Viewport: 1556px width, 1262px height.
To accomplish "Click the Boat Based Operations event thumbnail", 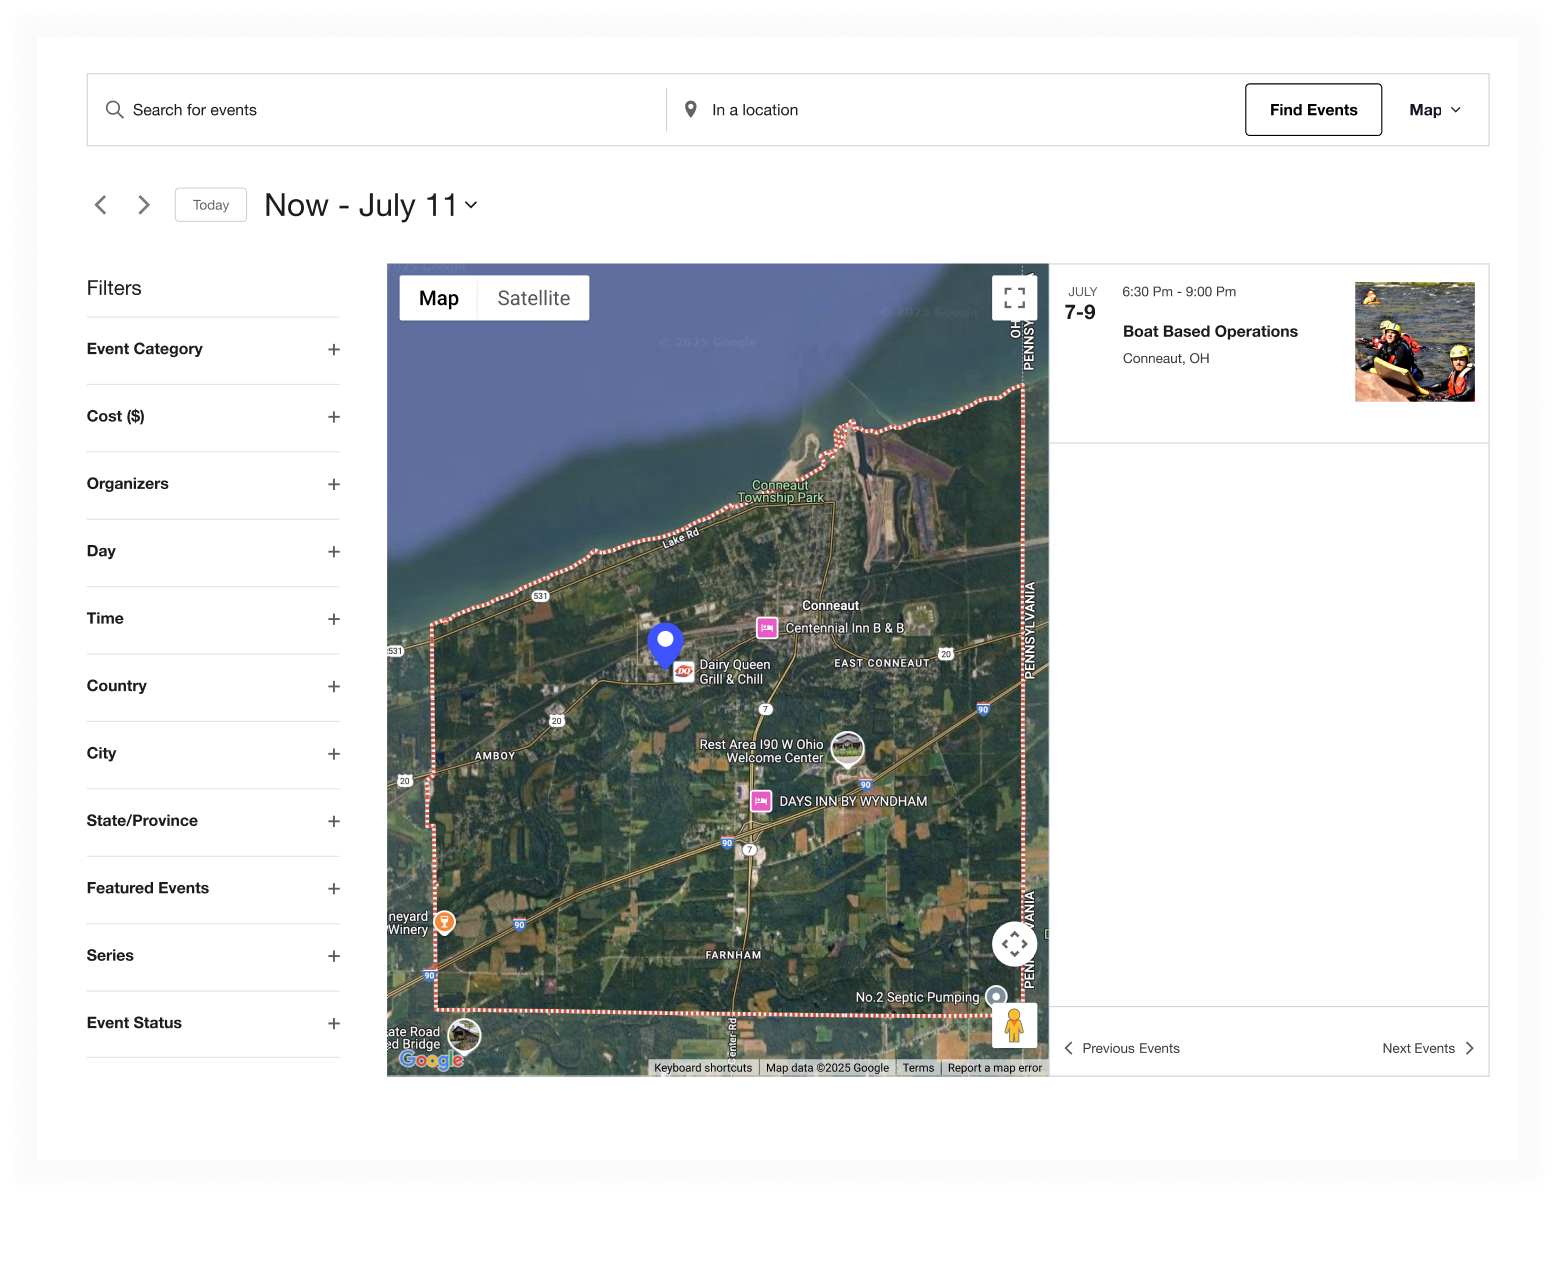I will (x=1414, y=342).
